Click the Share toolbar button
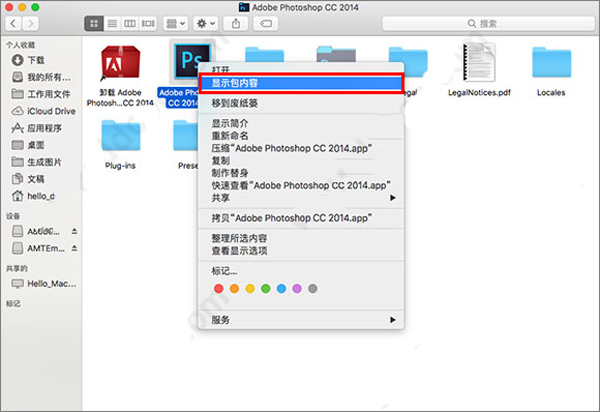The width and height of the screenshot is (600, 412). 236,24
